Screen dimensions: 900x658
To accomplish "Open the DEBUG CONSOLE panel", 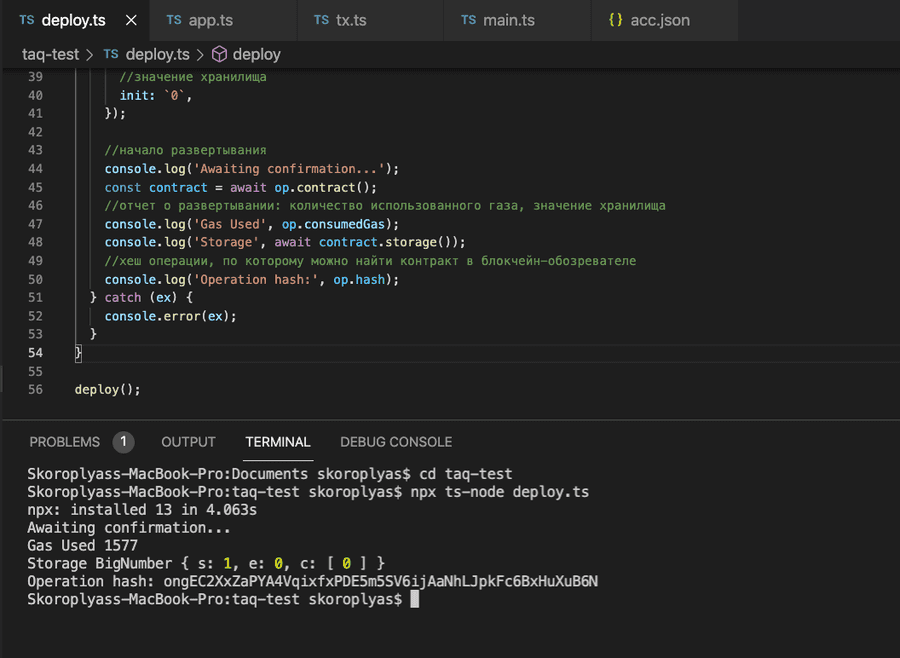I will coord(396,442).
